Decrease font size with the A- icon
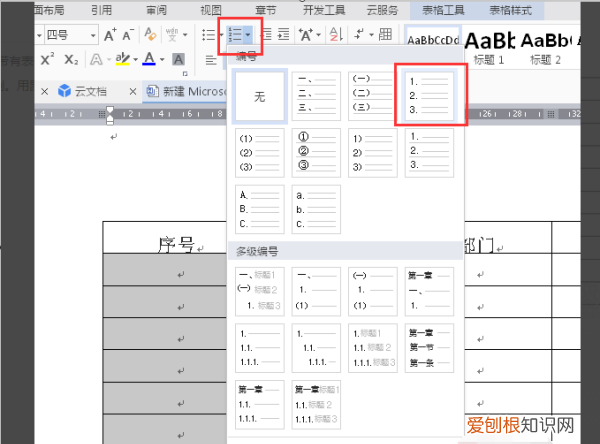Viewport: 600px width, 444px height. tap(128, 35)
